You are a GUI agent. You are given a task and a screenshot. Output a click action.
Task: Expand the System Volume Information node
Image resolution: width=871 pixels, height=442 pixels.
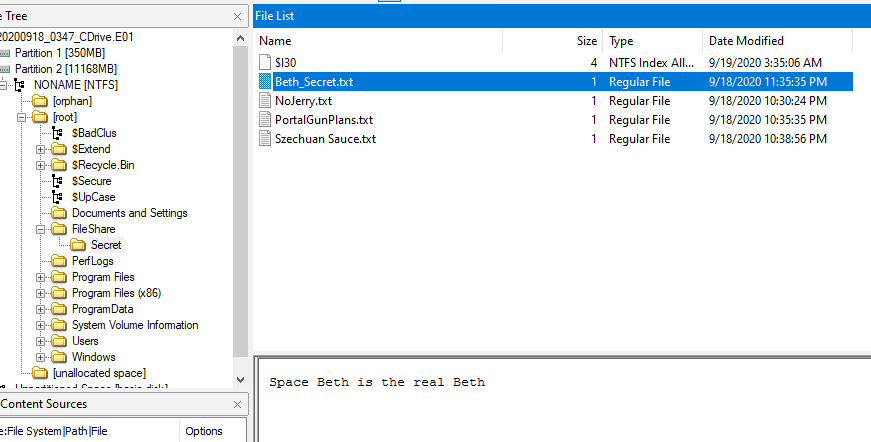coord(41,325)
